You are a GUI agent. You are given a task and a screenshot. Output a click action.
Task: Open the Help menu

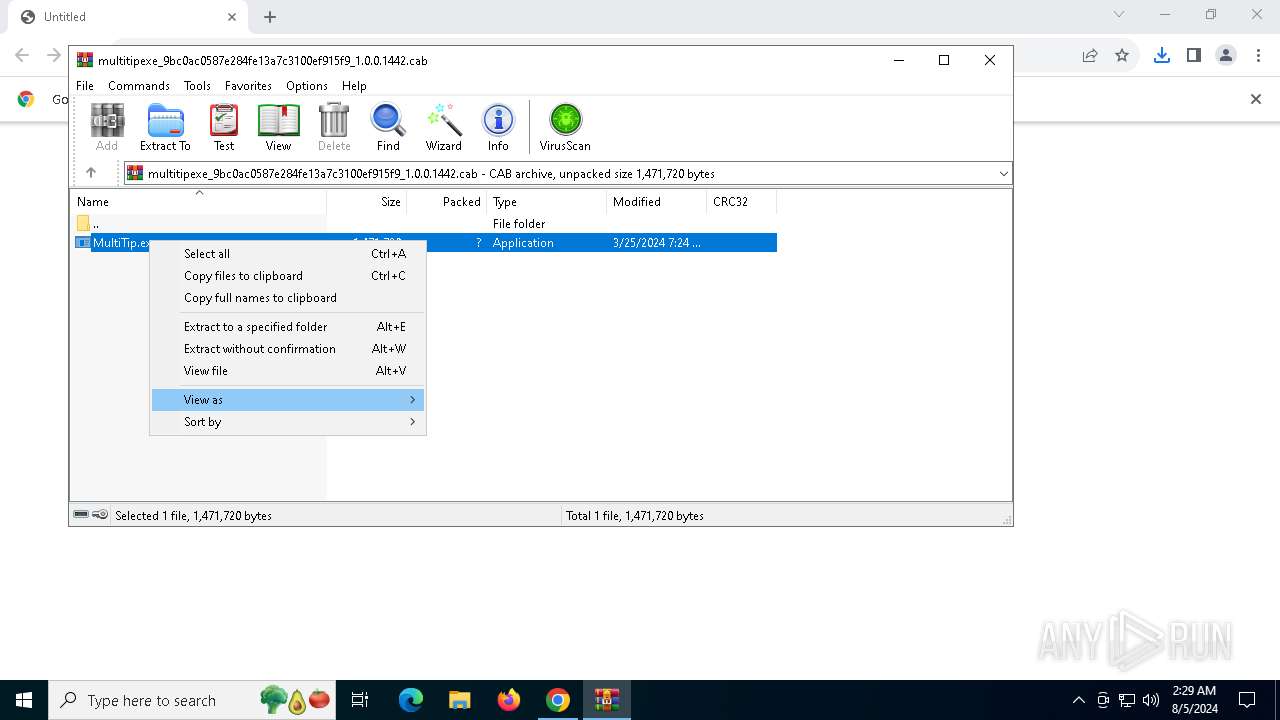[354, 86]
